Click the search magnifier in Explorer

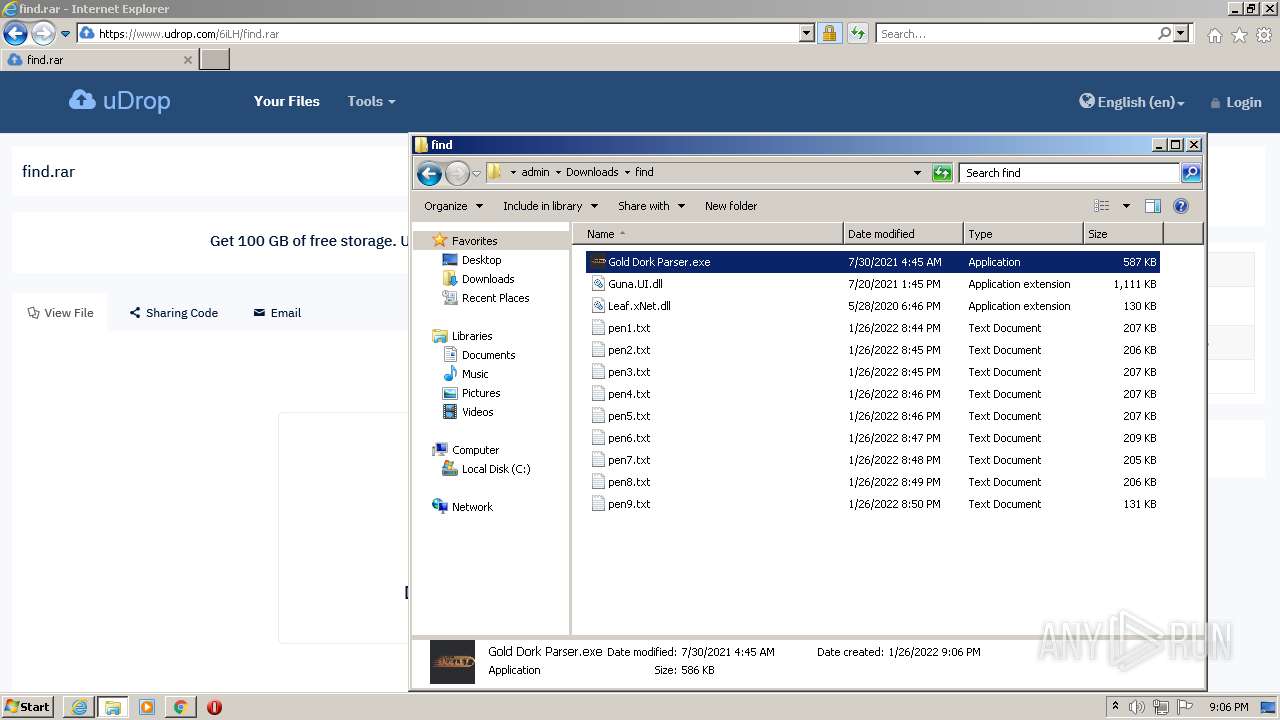click(1190, 173)
